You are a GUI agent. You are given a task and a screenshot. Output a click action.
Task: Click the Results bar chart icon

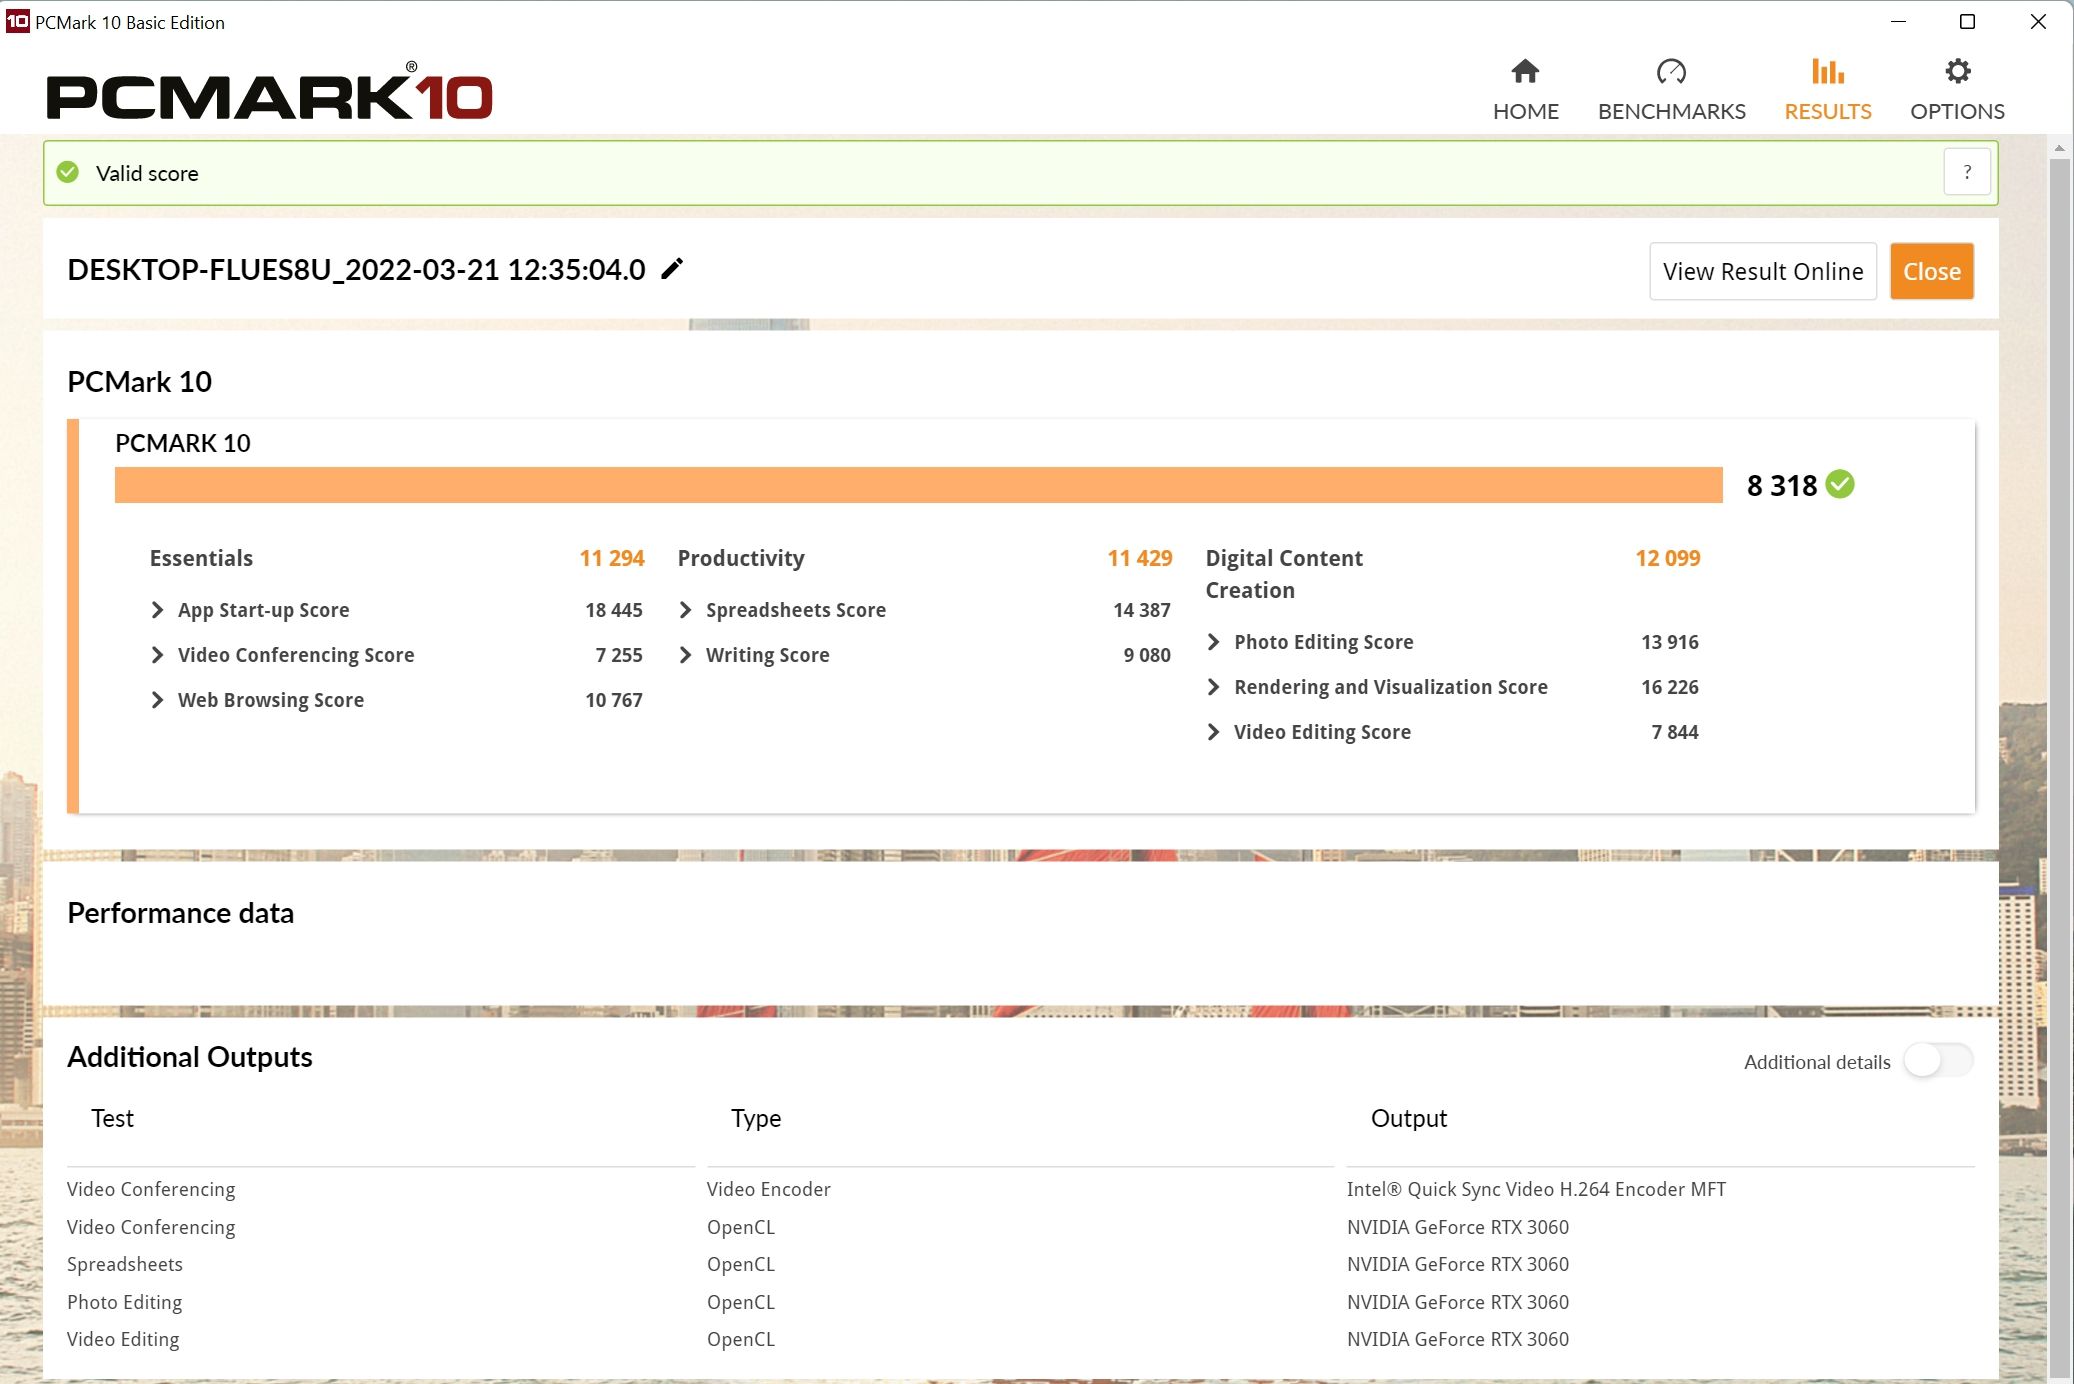1827,71
